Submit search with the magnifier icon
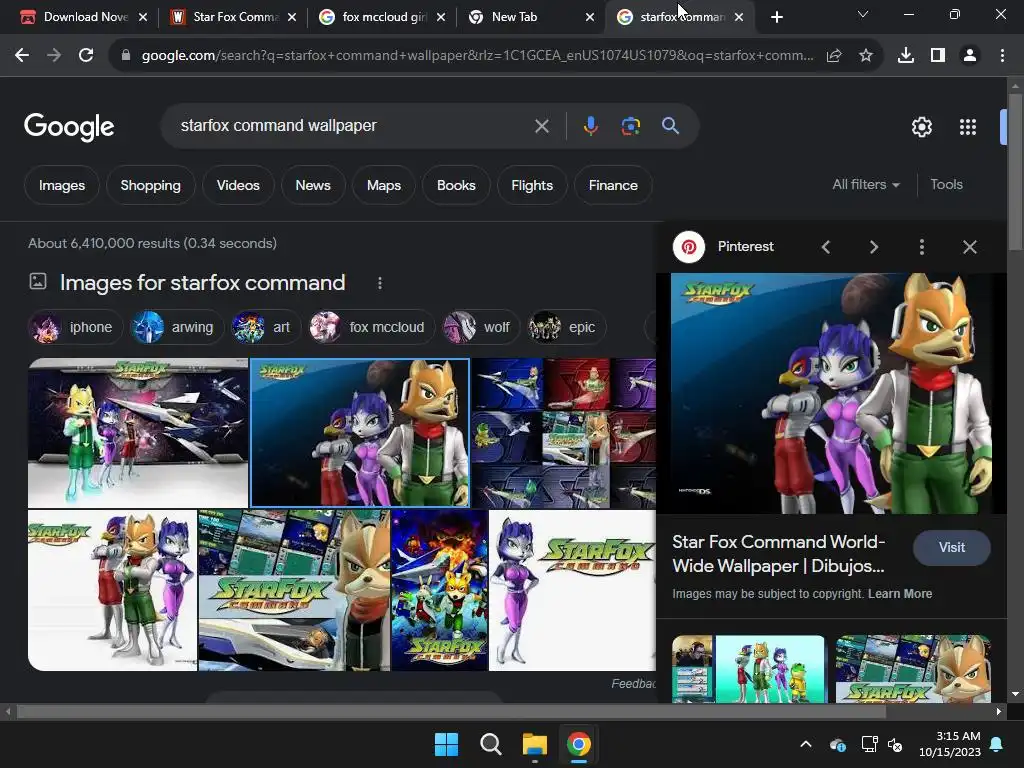The width and height of the screenshot is (1024, 768). (x=671, y=126)
